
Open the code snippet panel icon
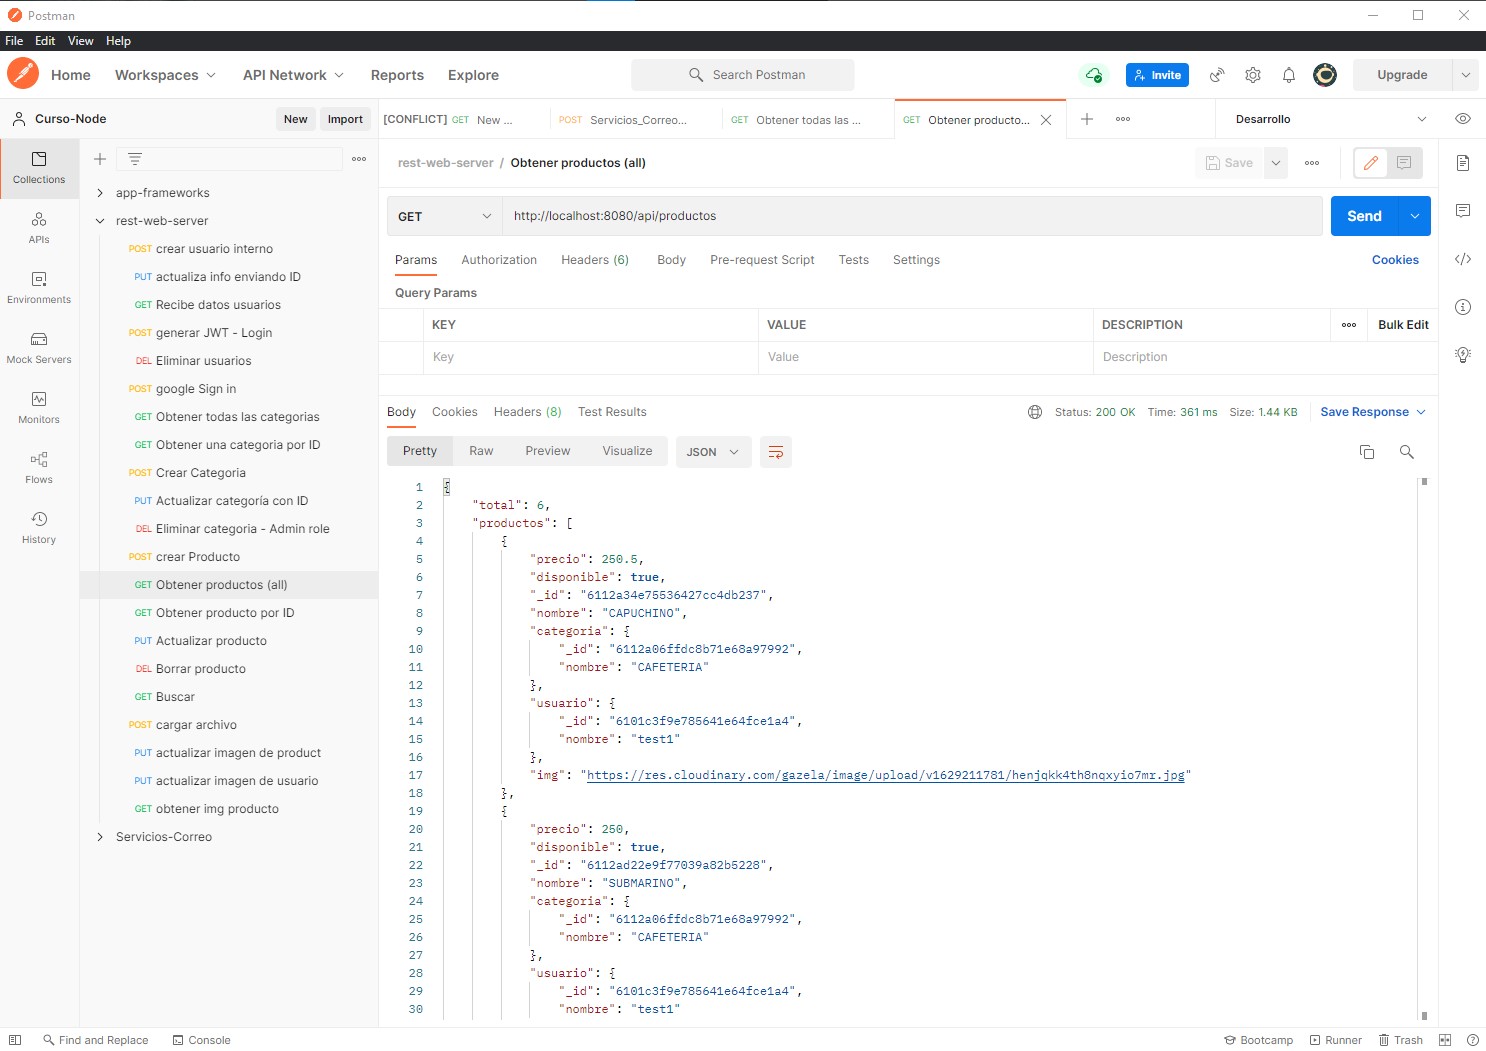tap(1462, 259)
